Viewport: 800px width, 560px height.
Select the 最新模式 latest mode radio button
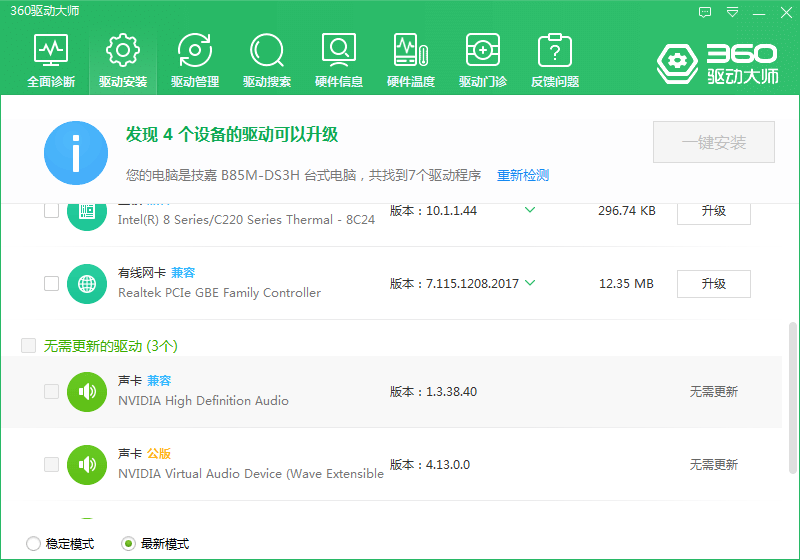point(128,544)
